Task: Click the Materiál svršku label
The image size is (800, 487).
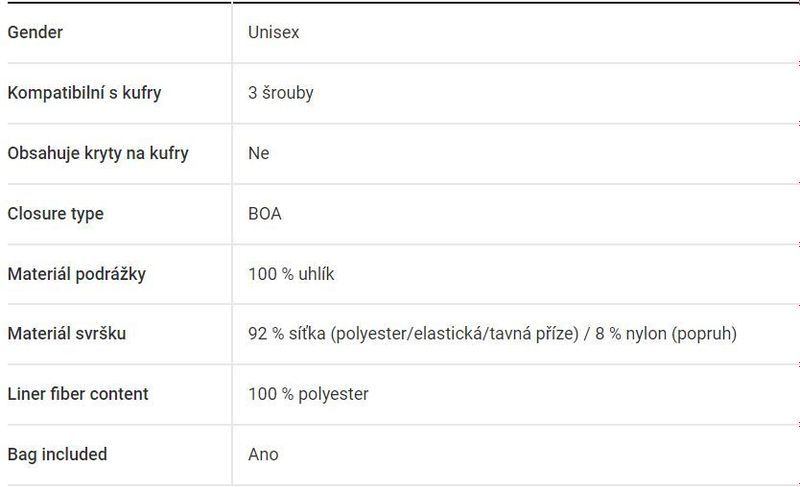Action: coord(67,334)
